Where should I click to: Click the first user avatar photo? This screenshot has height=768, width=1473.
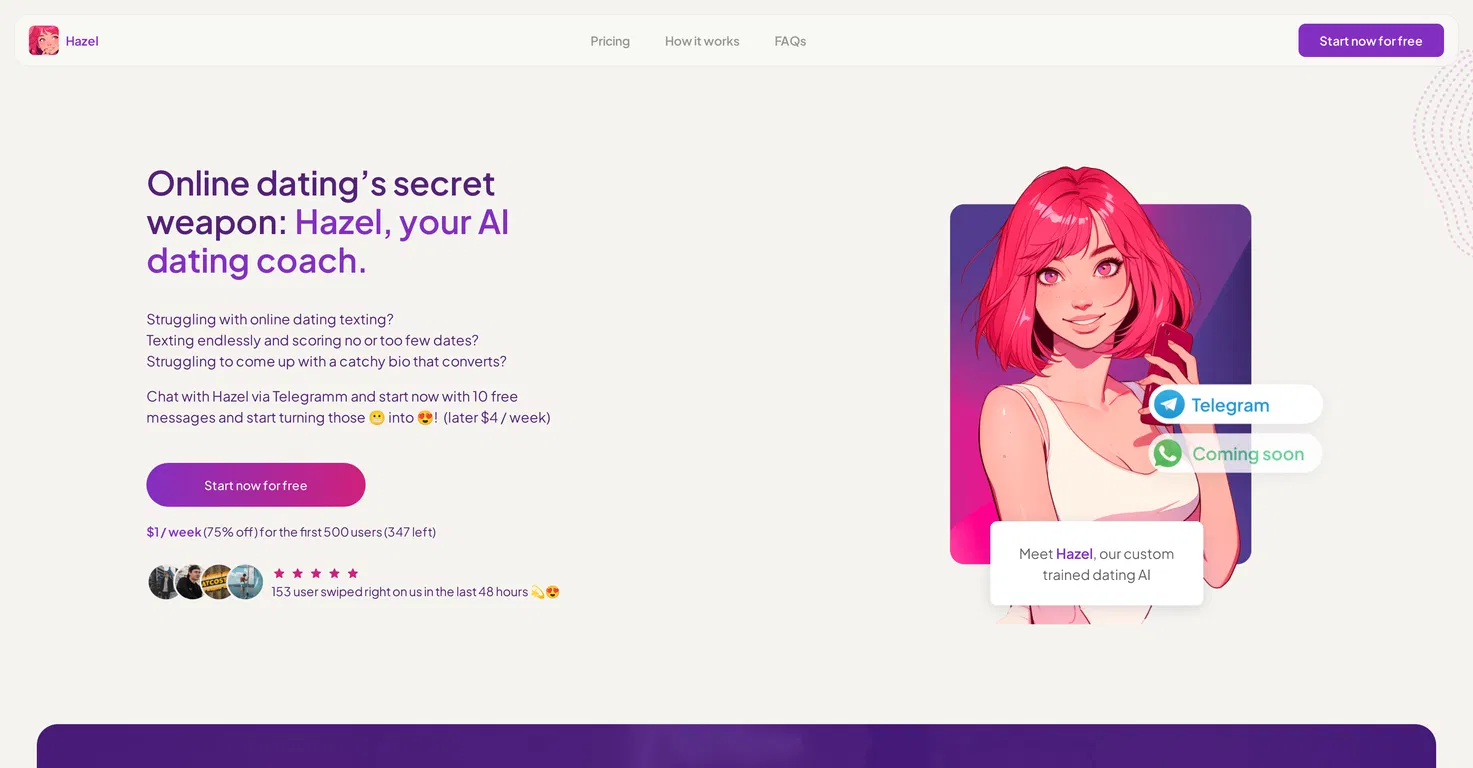[x=162, y=582]
